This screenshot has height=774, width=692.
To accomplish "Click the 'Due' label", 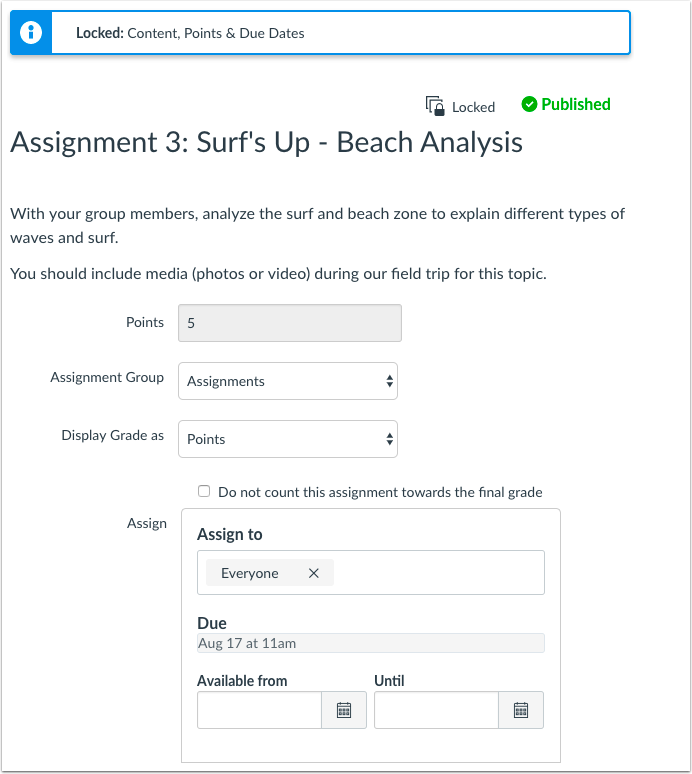I will (212, 623).
